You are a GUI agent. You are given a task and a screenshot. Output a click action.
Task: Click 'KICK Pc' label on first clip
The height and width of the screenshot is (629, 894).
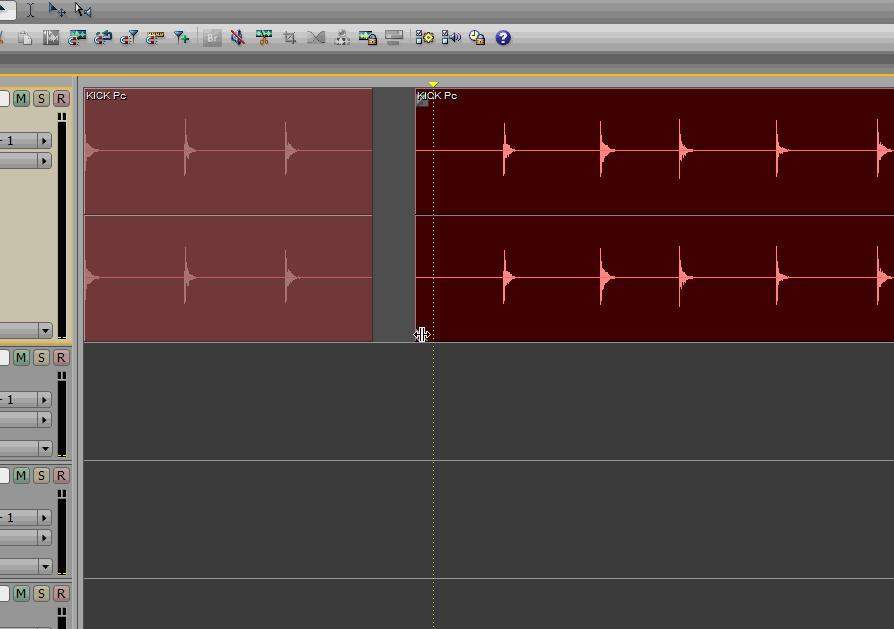[x=106, y=96]
